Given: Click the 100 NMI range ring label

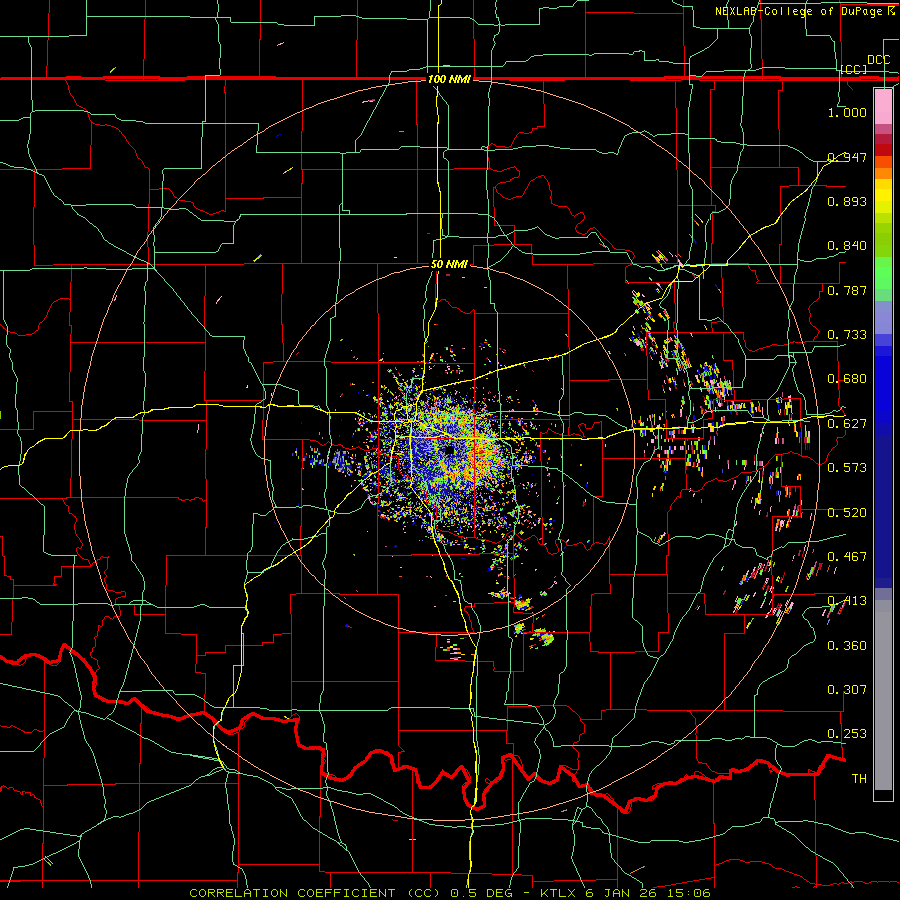Looking at the screenshot, I should [x=449, y=79].
